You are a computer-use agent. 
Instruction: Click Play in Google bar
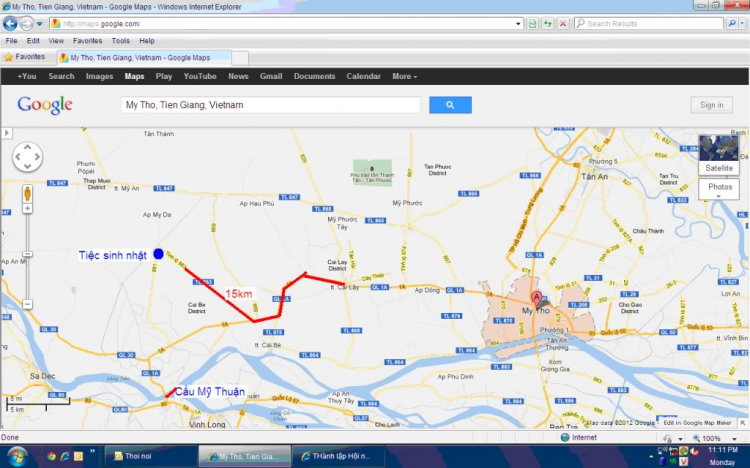[164, 76]
